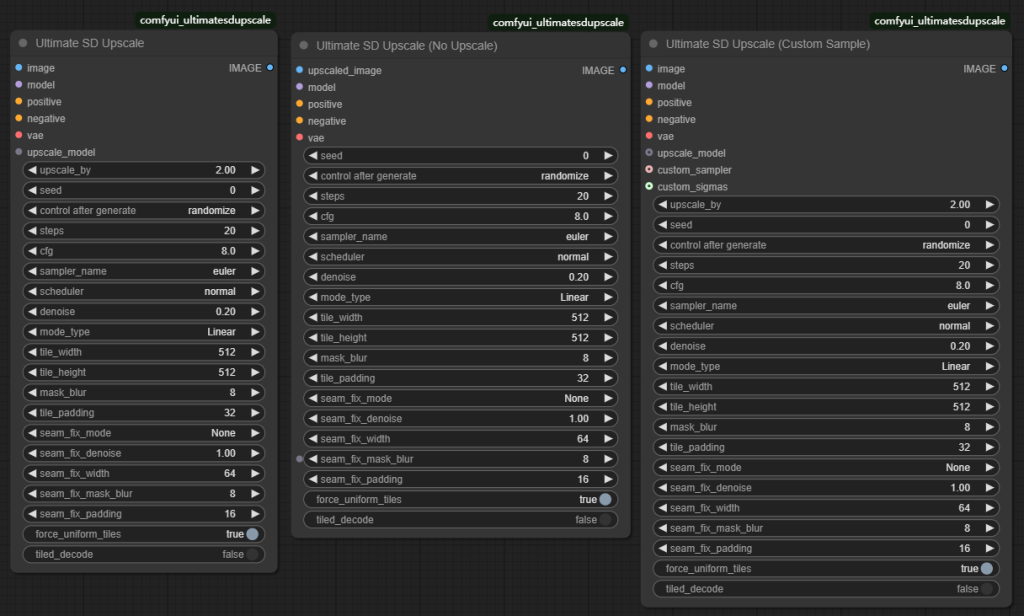The width and height of the screenshot is (1024, 616).
Task: Collapse the No Upscale node via its title dot
Action: click(x=304, y=46)
